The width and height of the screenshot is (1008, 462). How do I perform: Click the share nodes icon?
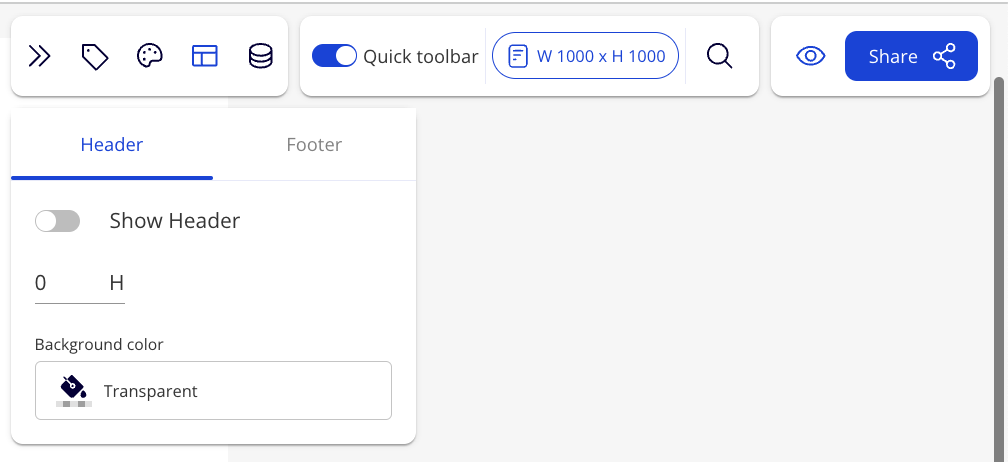tap(944, 56)
